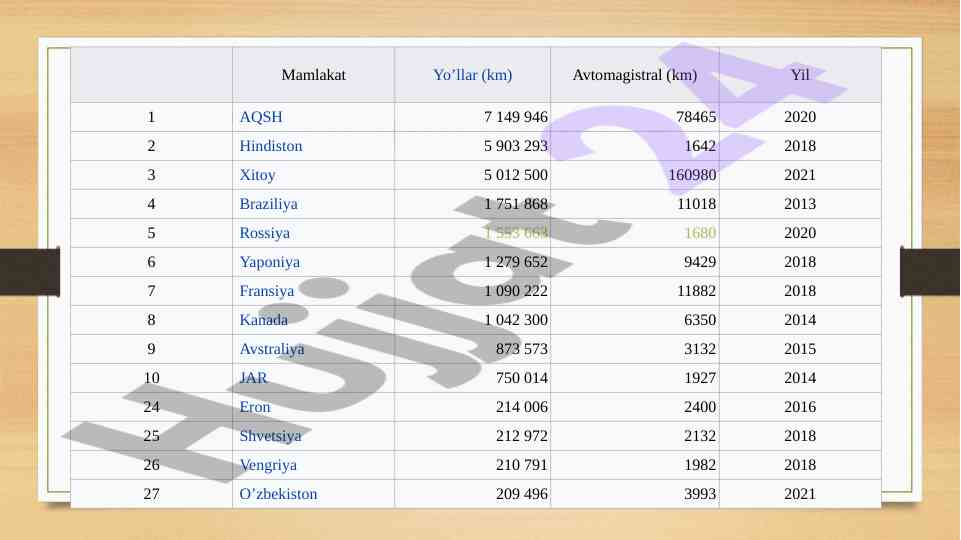Select the Mamlakat column header
961x540 pixels.
[313, 75]
